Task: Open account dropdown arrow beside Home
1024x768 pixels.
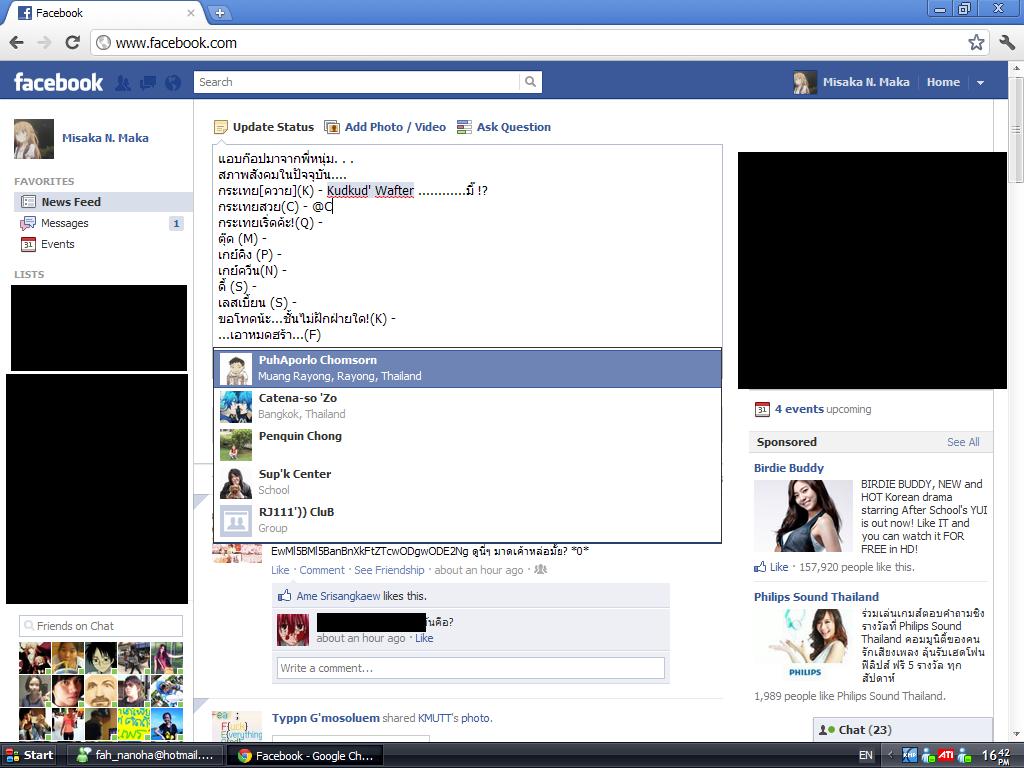Action: [x=980, y=82]
